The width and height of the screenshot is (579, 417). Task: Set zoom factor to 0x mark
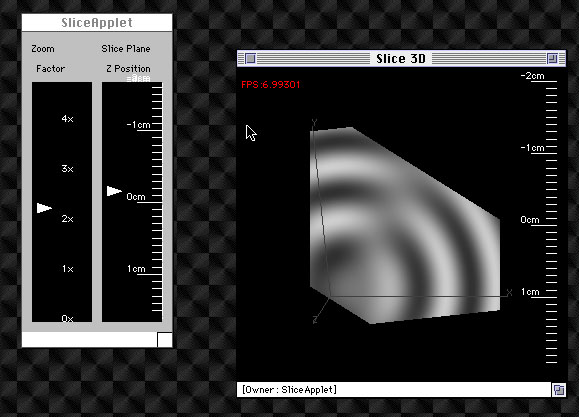(x=68, y=318)
